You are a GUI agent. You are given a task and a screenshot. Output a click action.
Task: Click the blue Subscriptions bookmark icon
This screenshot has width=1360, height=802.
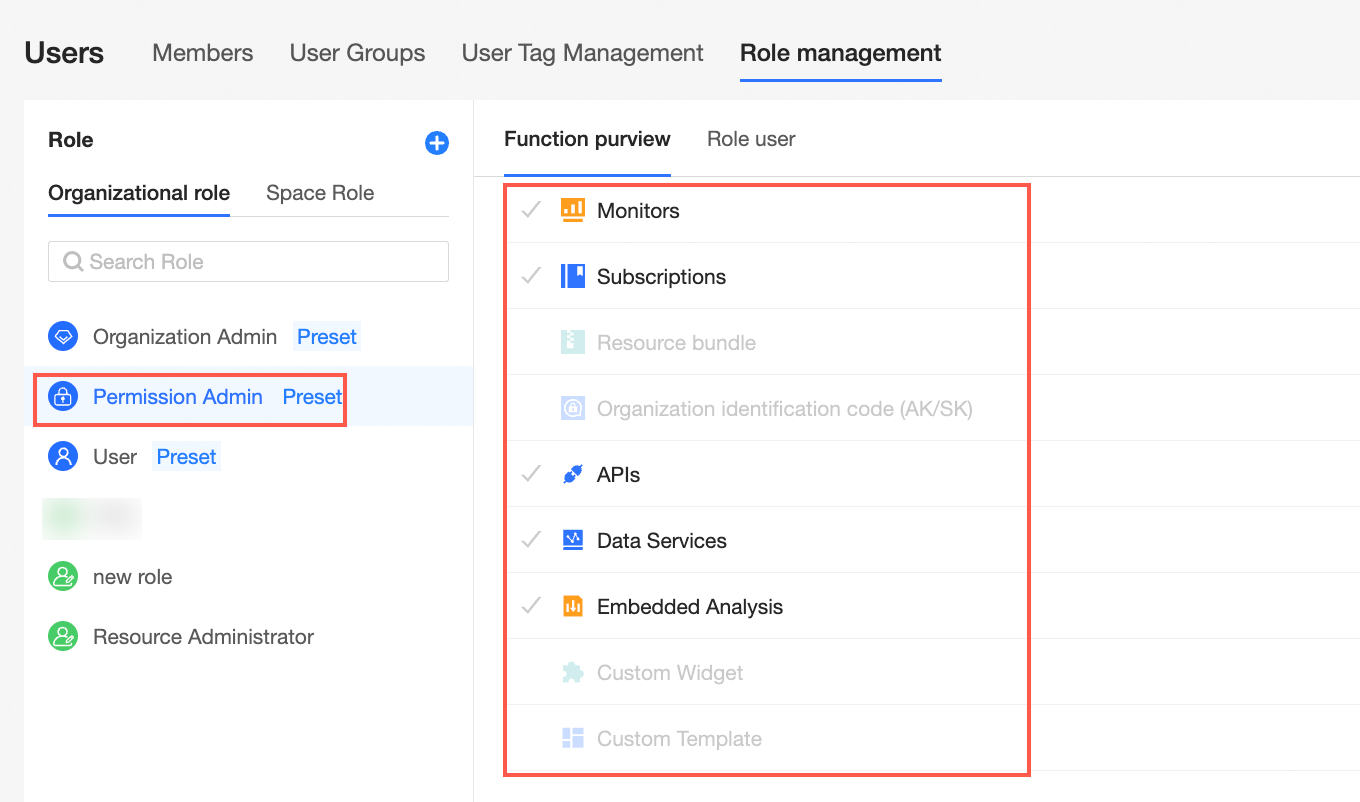pyautogui.click(x=572, y=276)
